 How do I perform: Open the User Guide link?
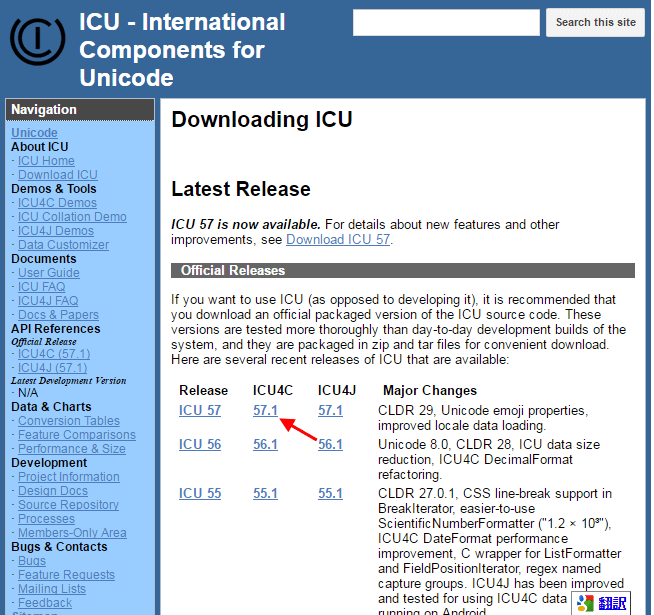tap(49, 273)
